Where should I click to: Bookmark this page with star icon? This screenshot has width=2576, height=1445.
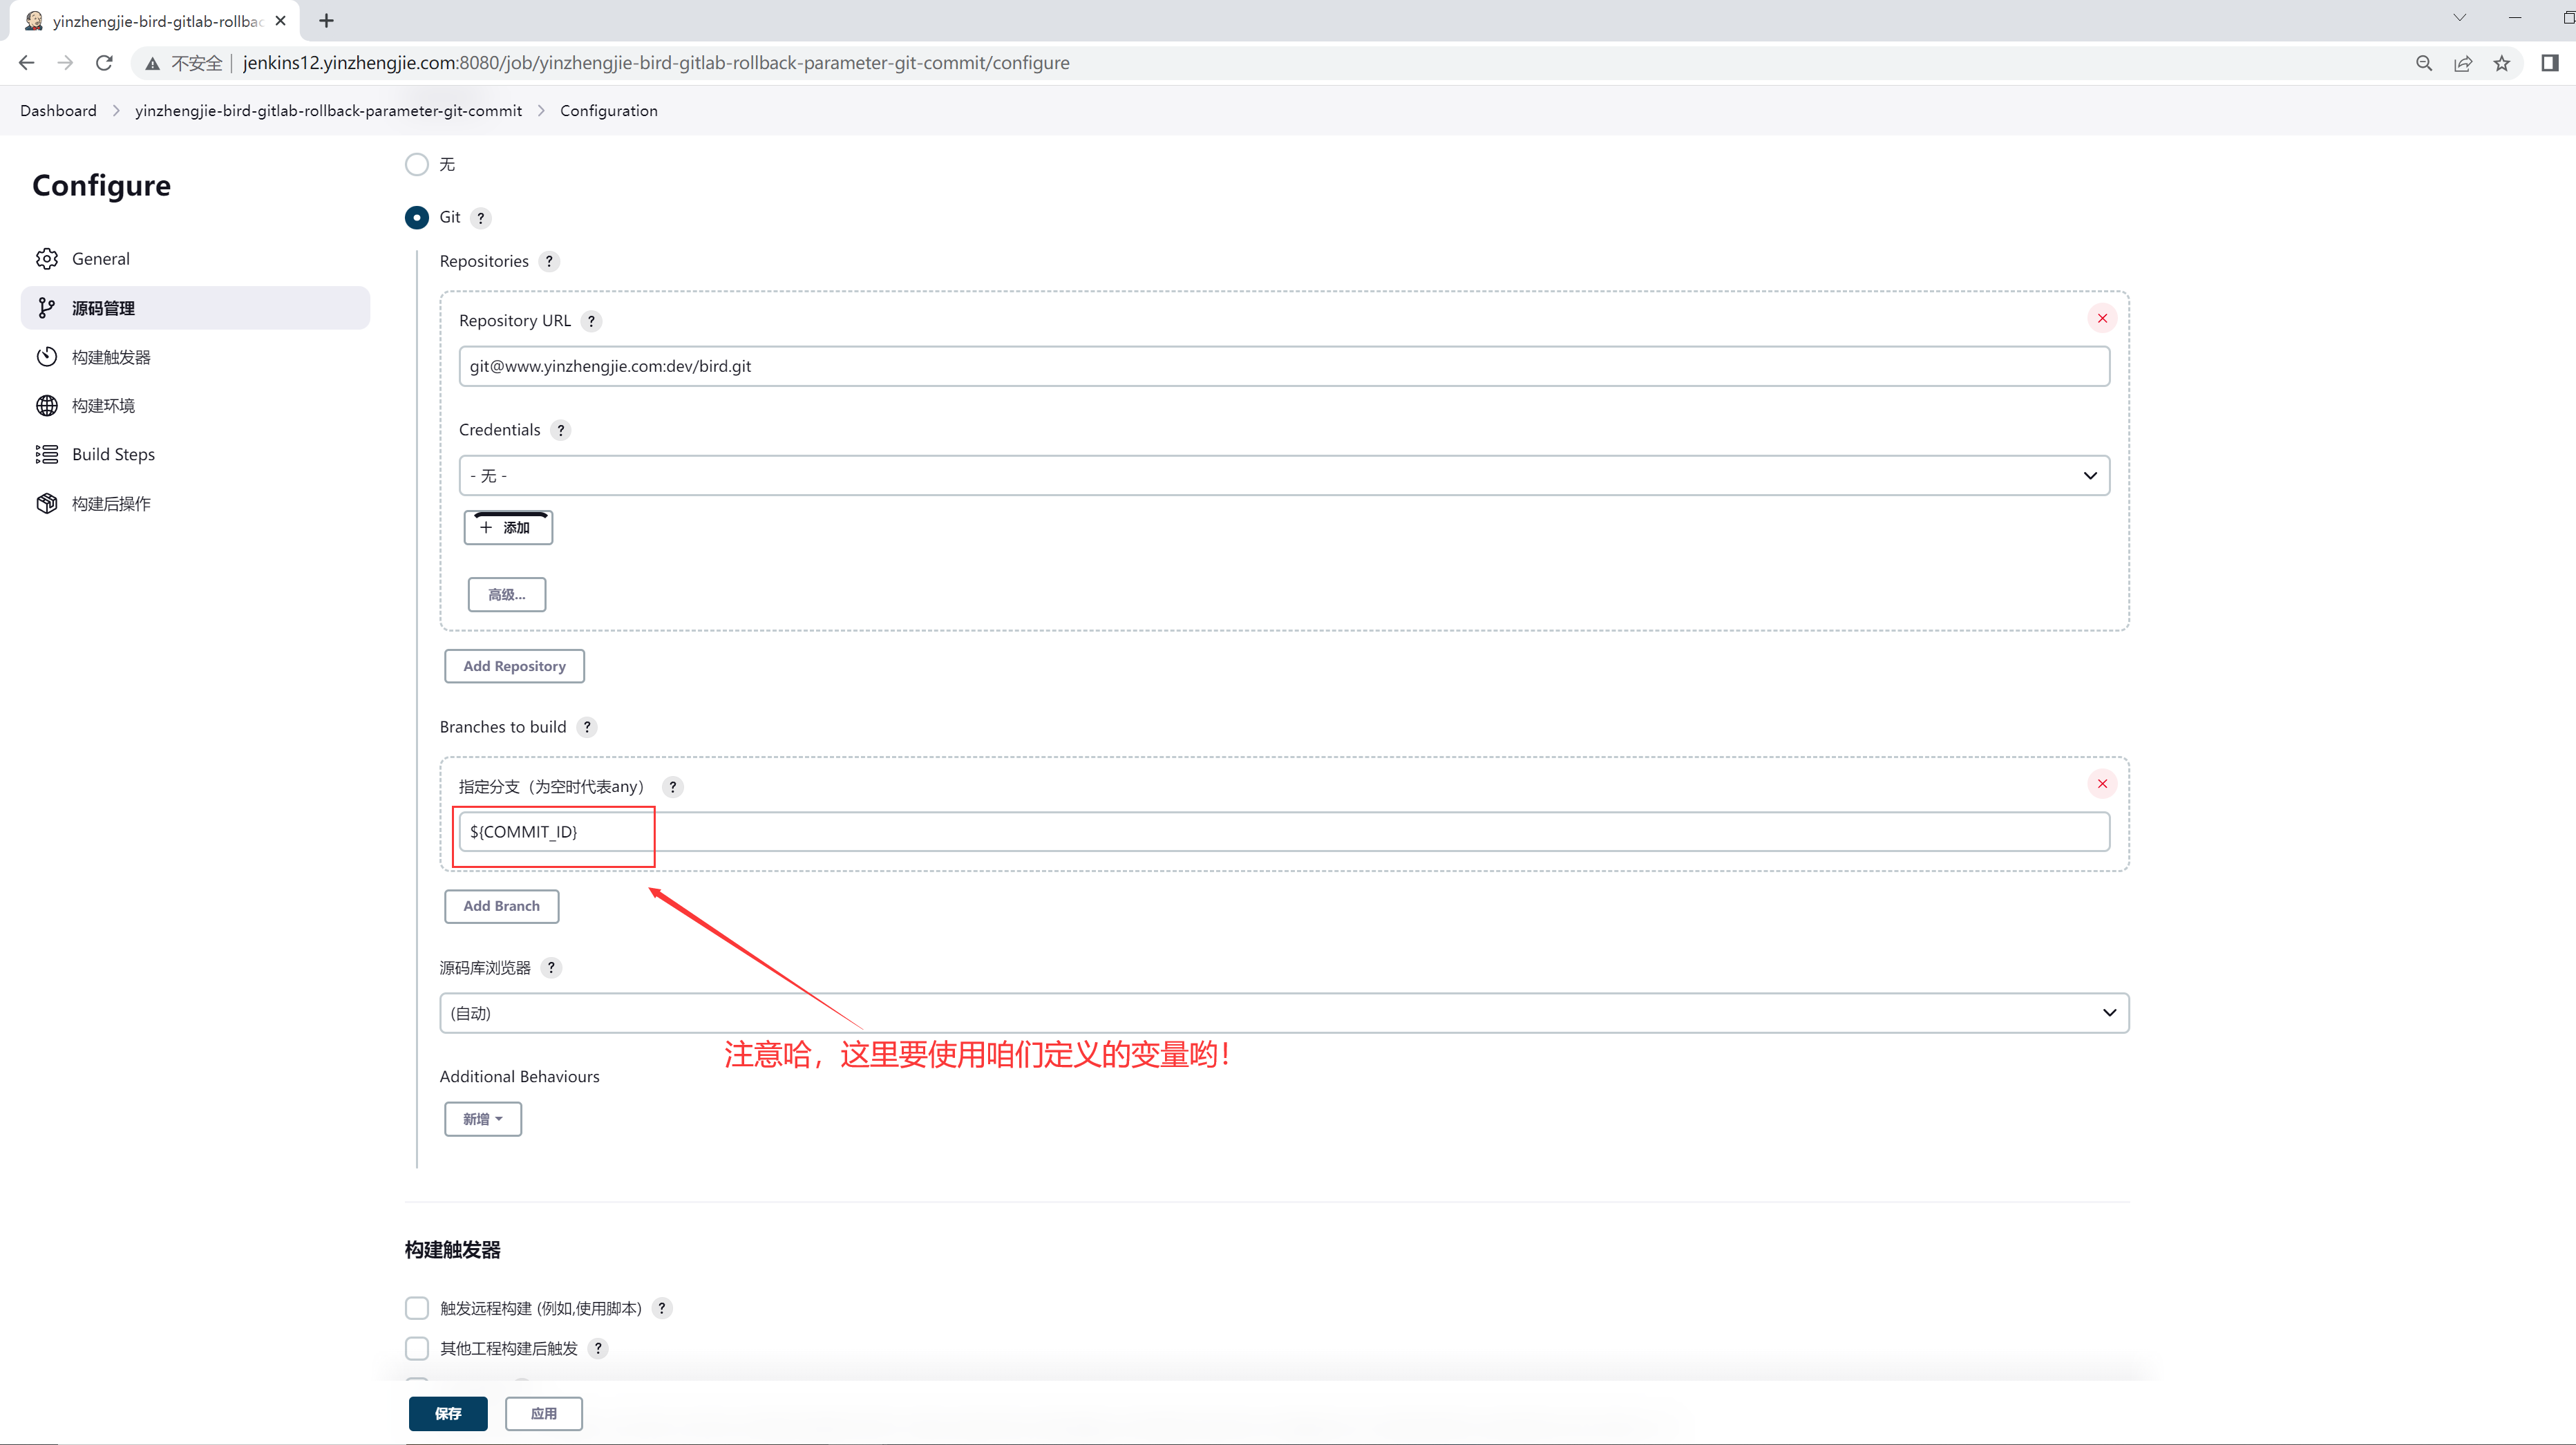pyautogui.click(x=2501, y=63)
